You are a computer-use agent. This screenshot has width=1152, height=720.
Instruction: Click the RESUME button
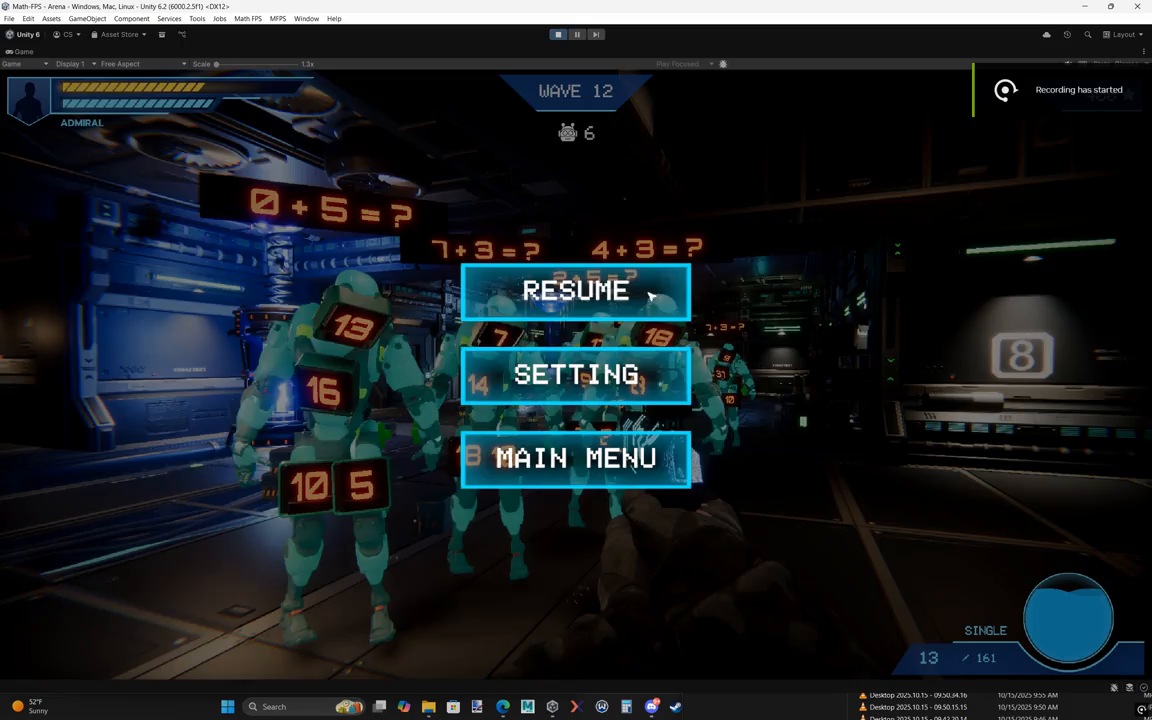(x=576, y=291)
